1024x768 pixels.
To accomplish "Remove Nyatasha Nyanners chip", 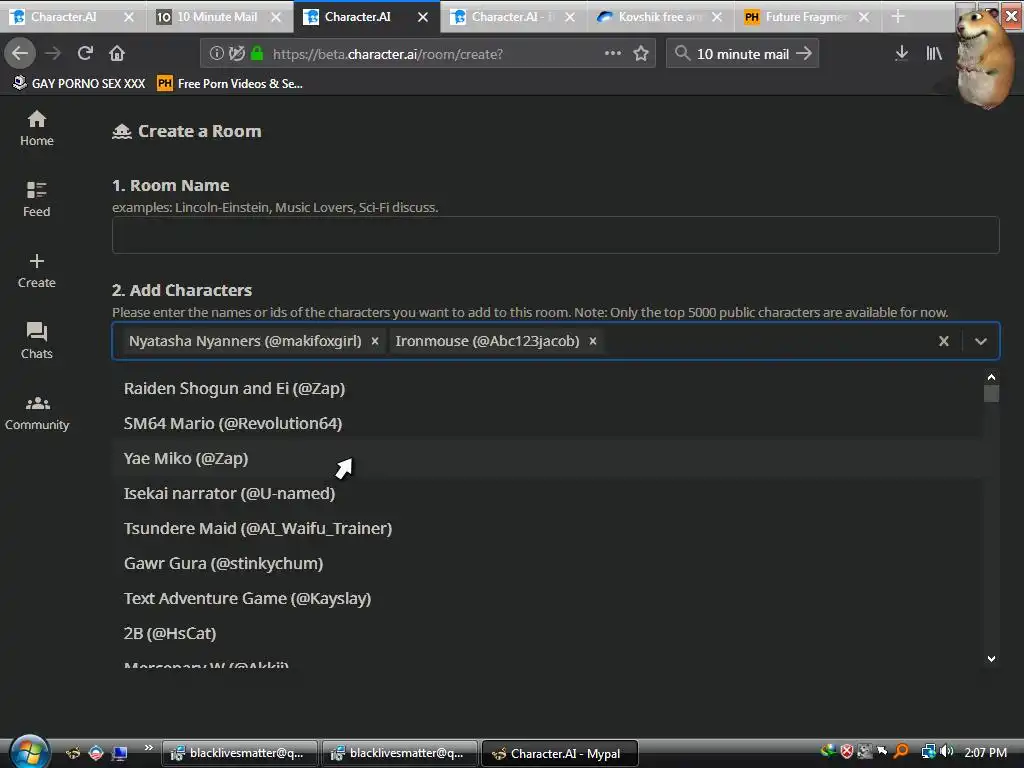I will tap(375, 341).
